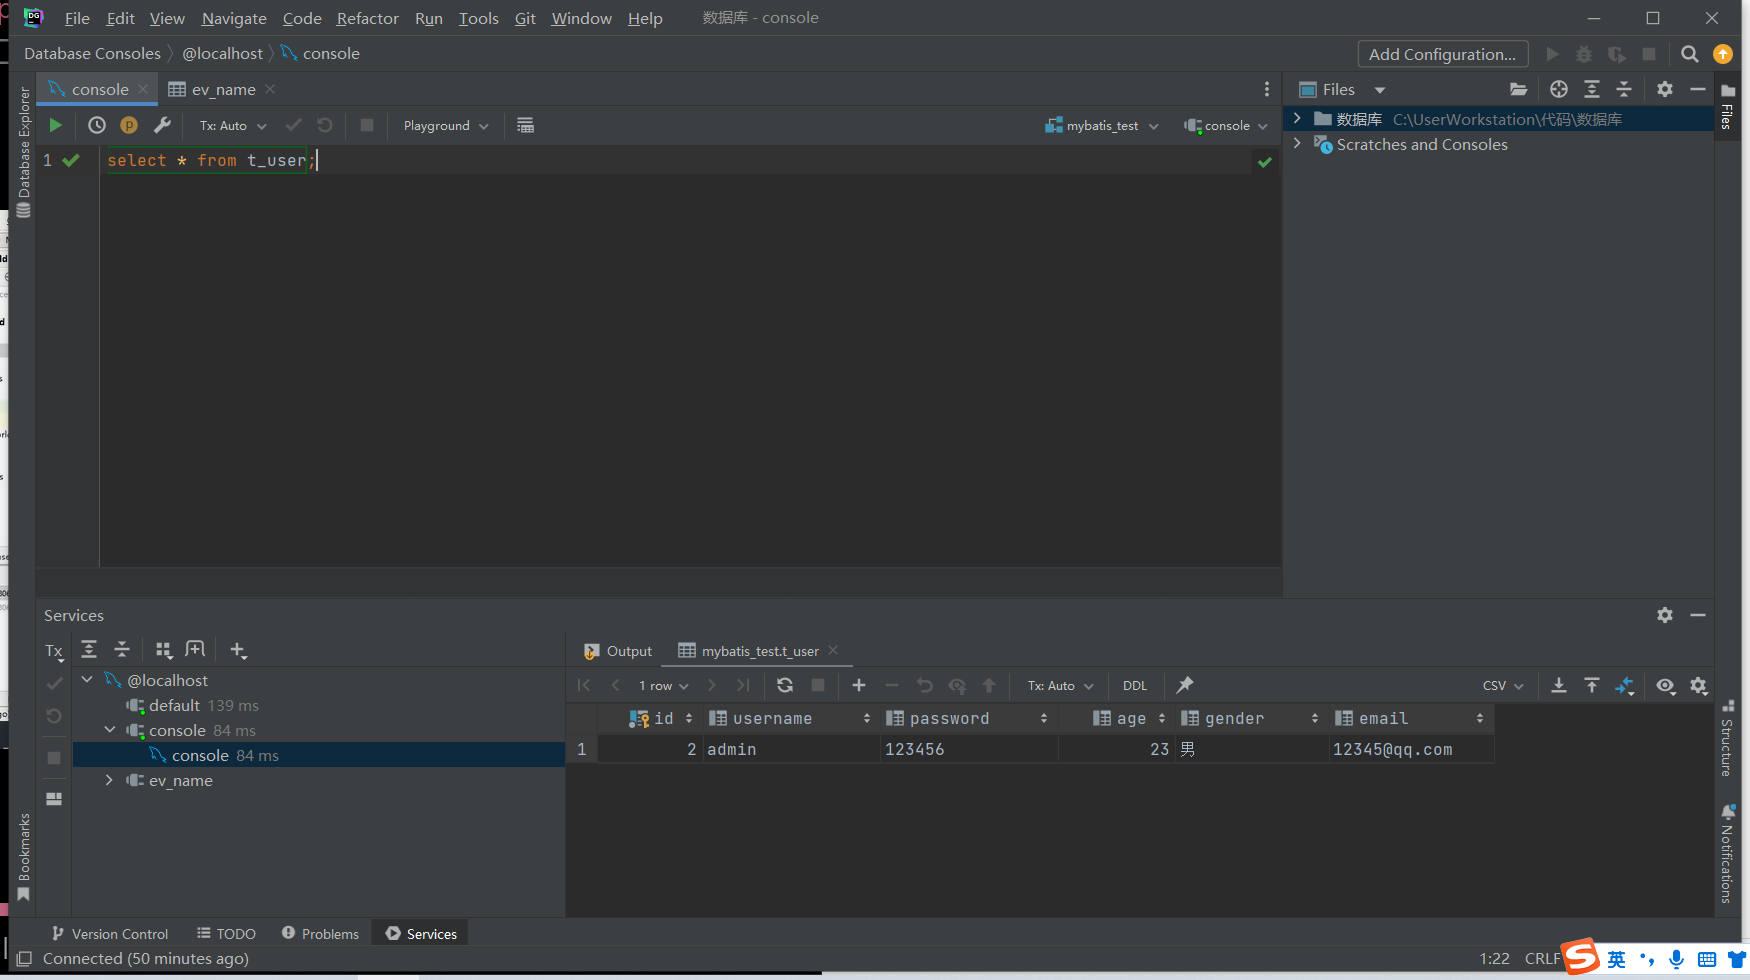Expand the ev_name node in Services
This screenshot has width=1750, height=980.
pyautogui.click(x=109, y=779)
